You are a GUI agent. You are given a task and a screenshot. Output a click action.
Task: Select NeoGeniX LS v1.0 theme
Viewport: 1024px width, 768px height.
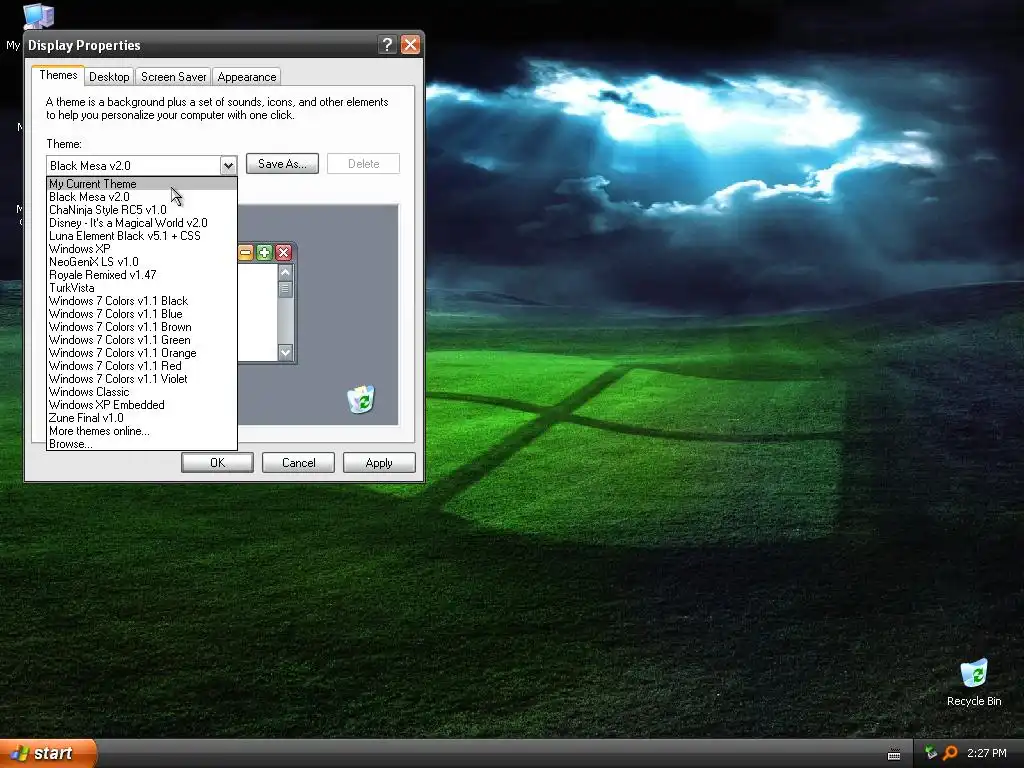point(142,262)
